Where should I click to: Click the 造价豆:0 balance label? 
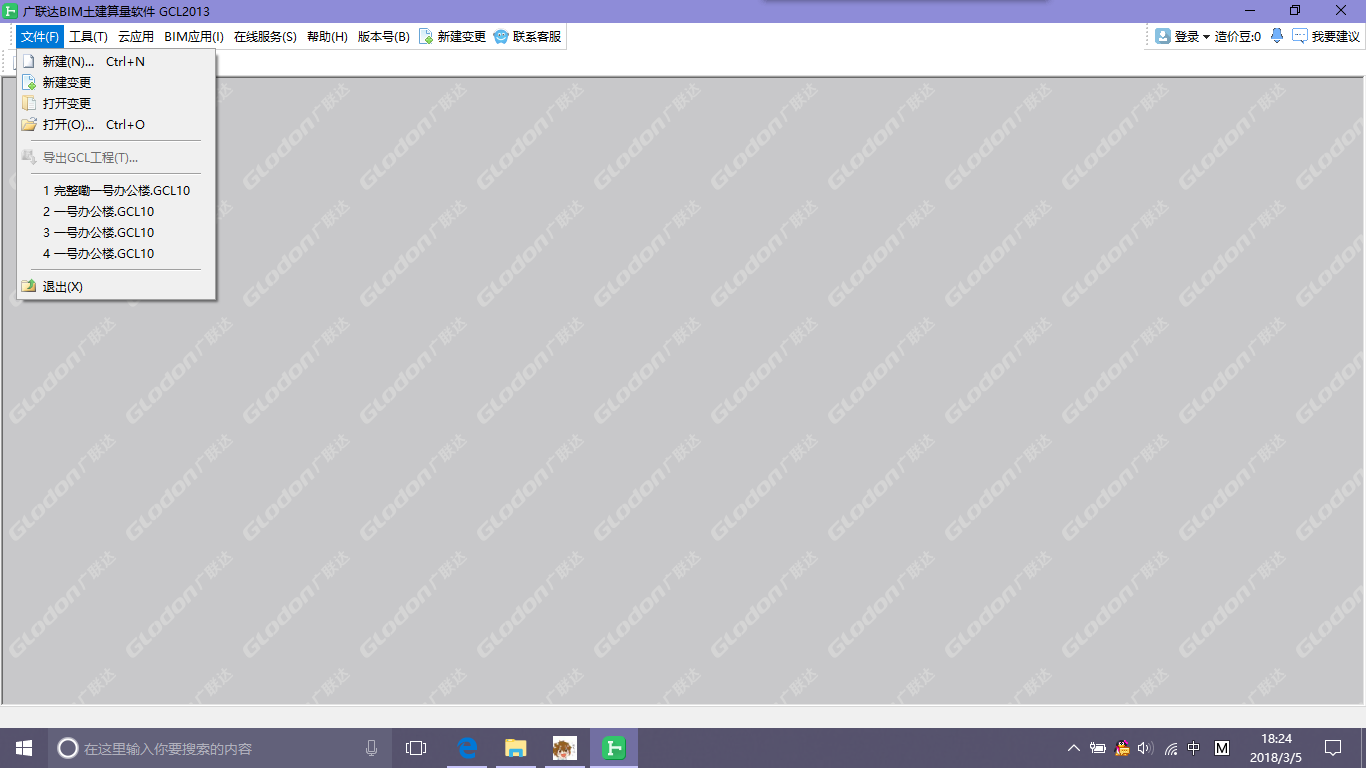(x=1238, y=36)
